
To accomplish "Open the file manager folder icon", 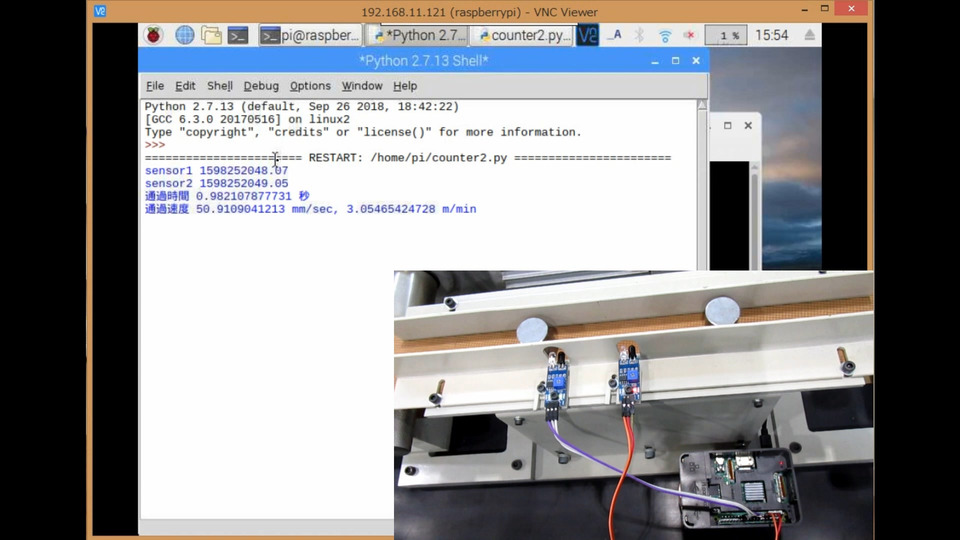I will coord(211,36).
